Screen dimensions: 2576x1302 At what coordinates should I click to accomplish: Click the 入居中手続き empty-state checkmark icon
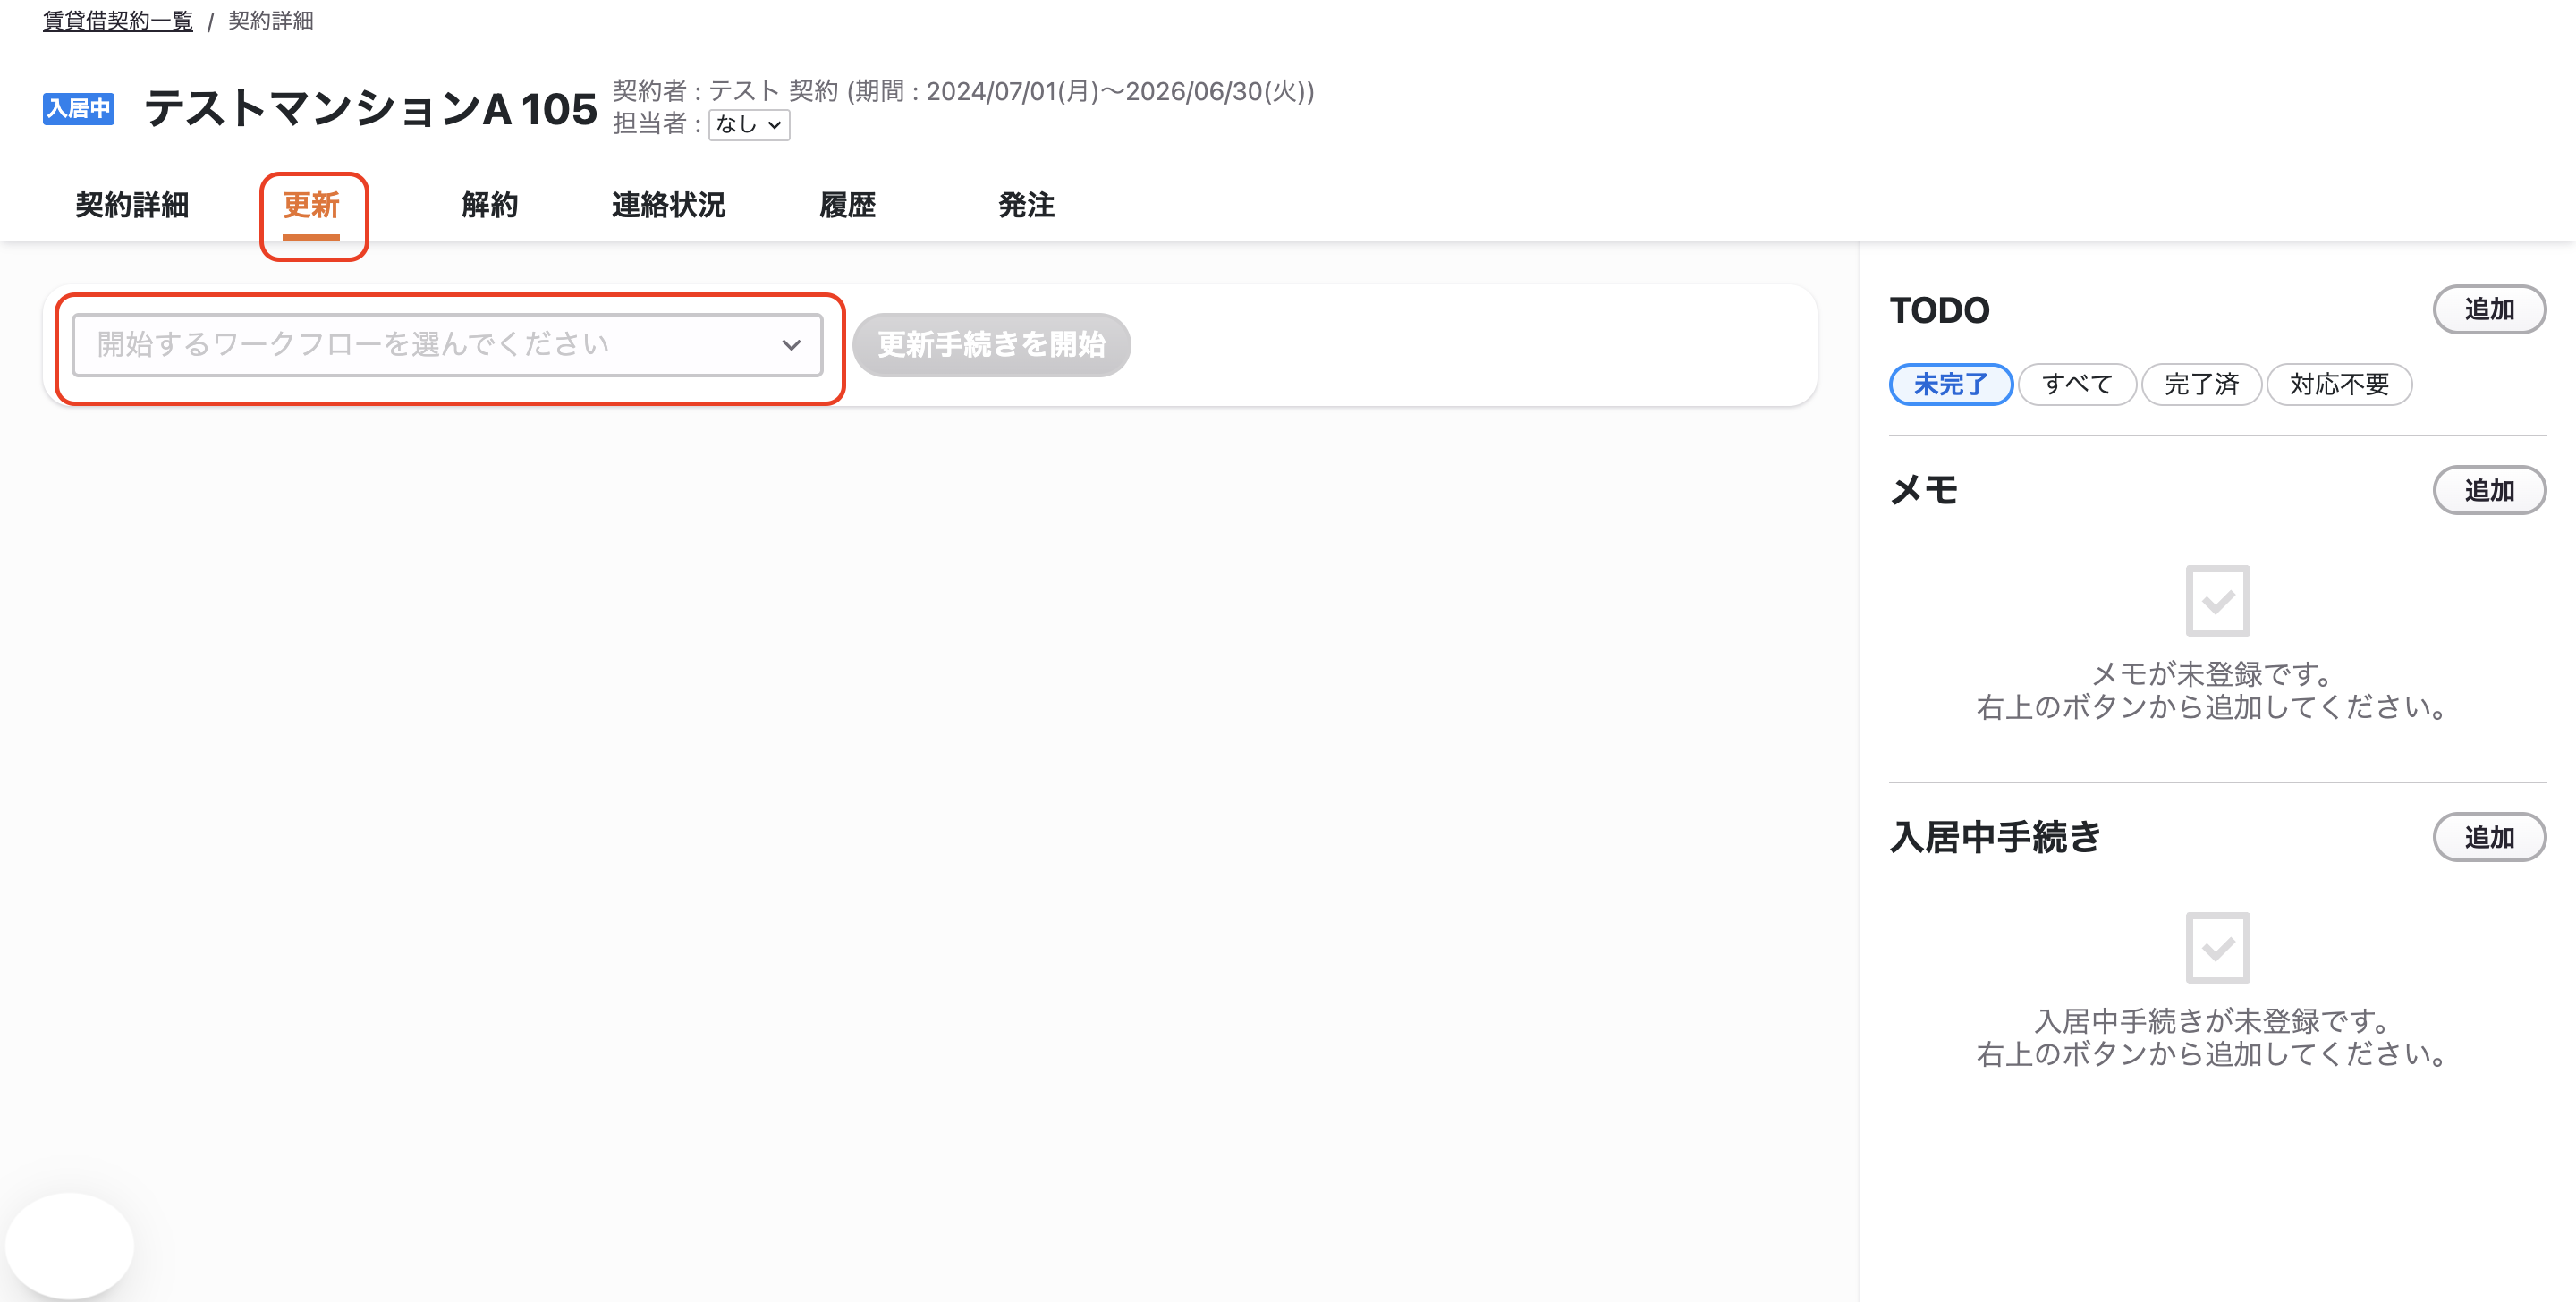[x=2217, y=947]
